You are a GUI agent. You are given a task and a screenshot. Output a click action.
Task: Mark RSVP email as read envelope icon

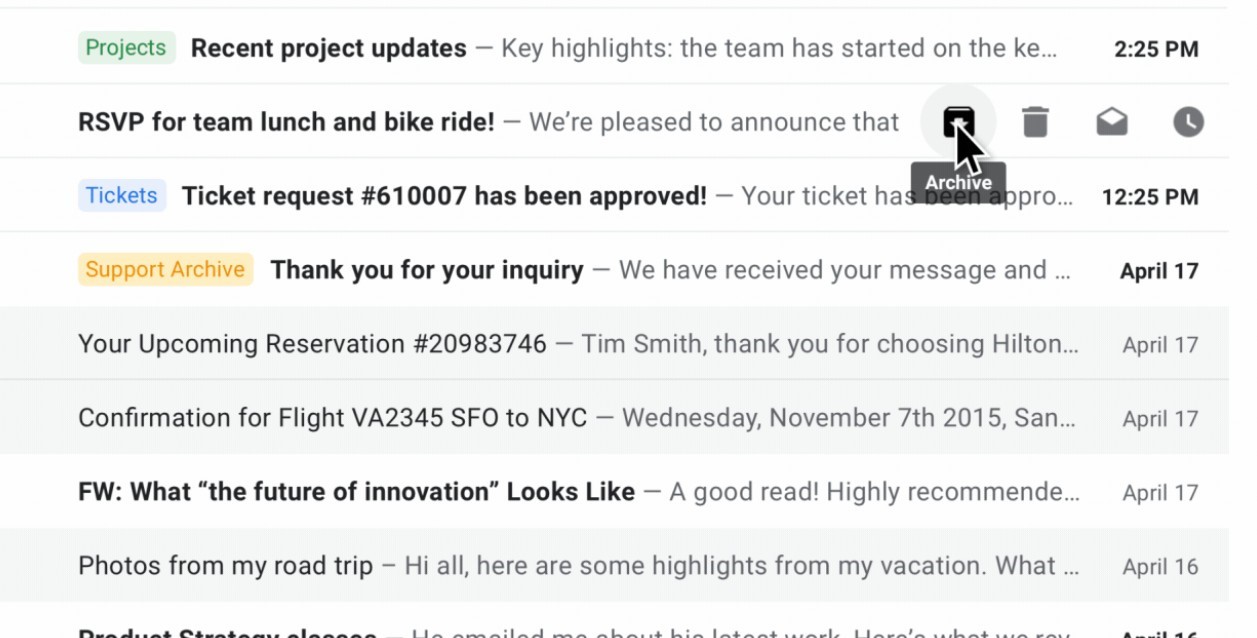tap(1112, 122)
